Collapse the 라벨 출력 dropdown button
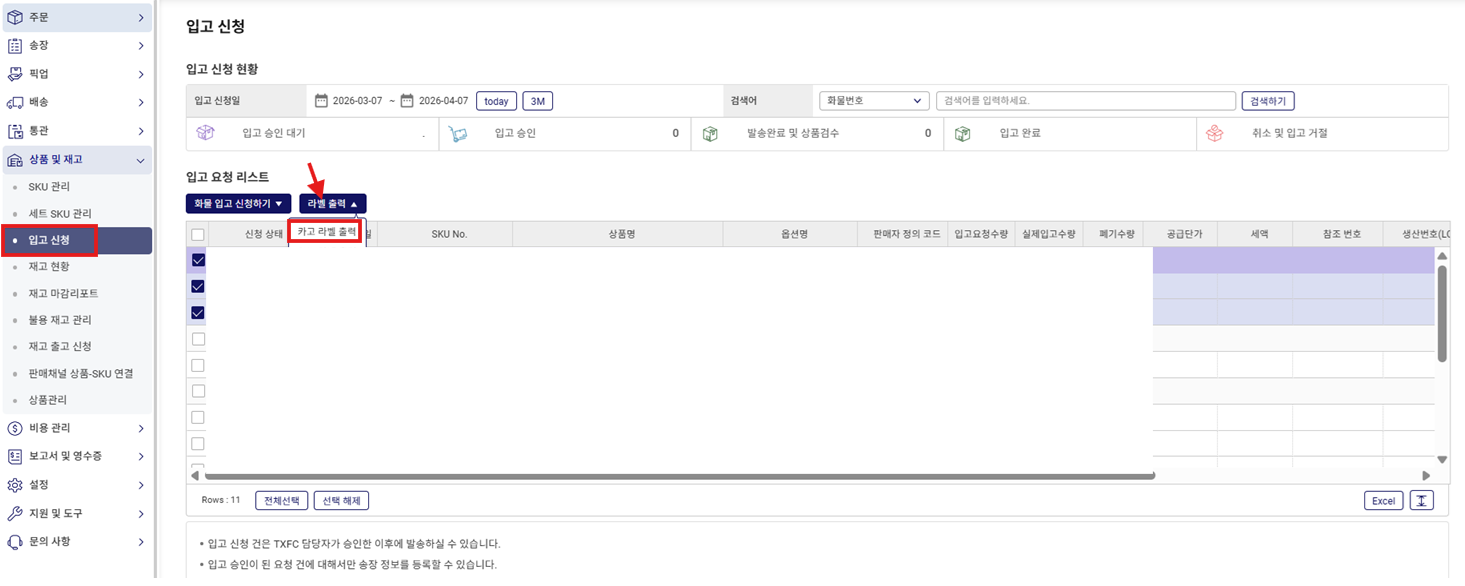1465x586 pixels. coord(332,203)
